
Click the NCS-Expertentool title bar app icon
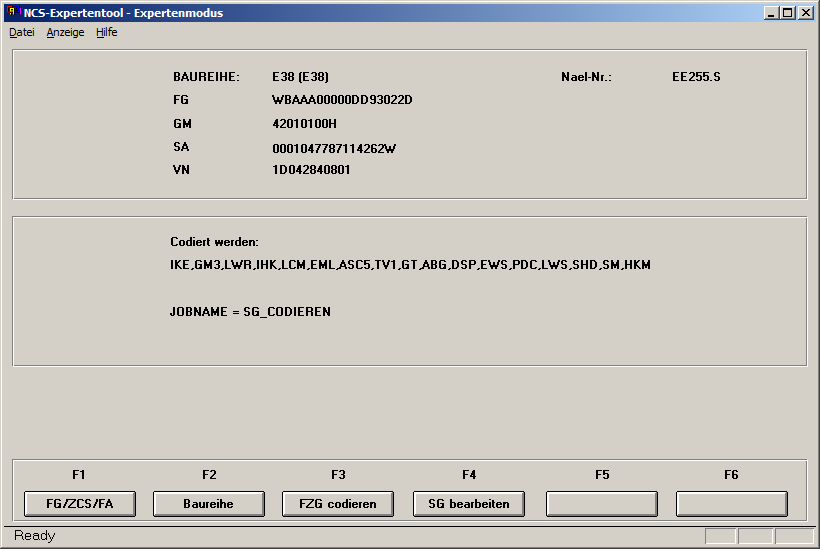pyautogui.click(x=13, y=13)
